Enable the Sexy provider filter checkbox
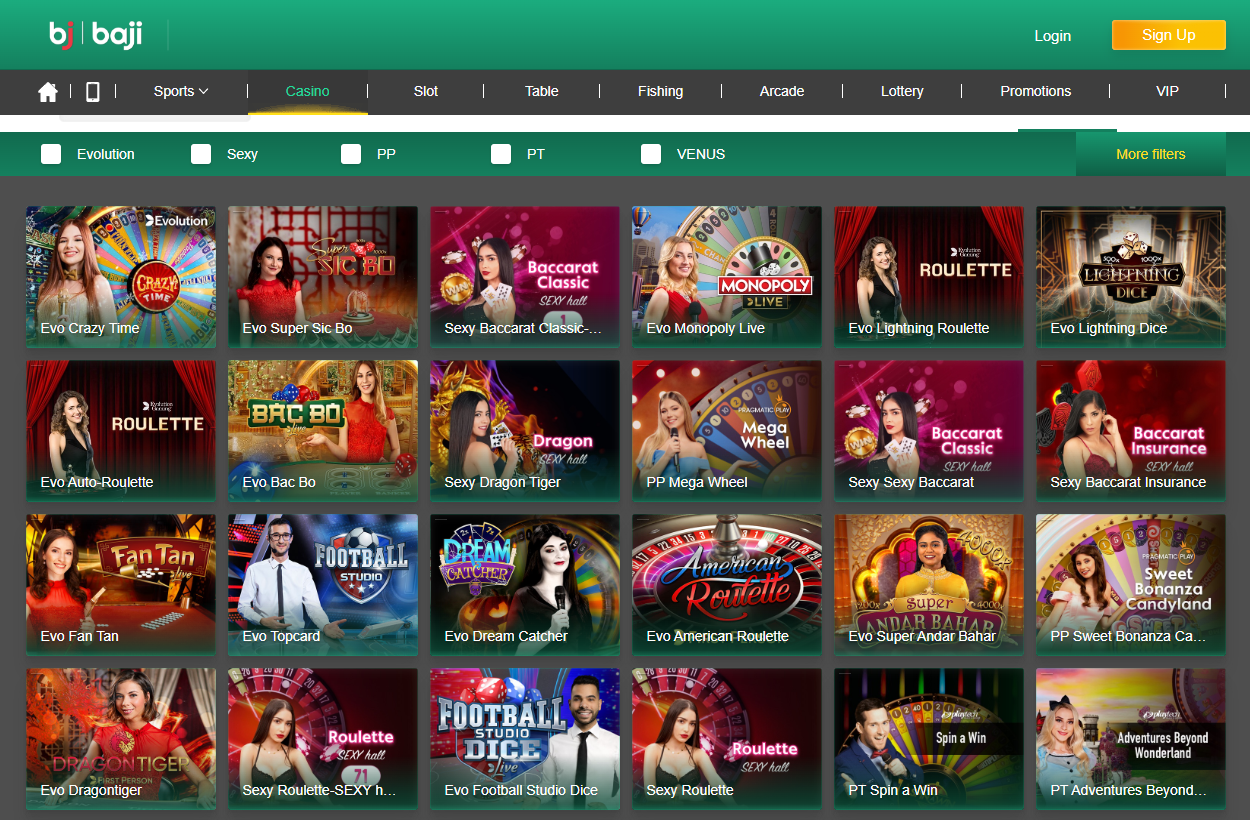Screen dimensions: 1250x820 pos(201,154)
